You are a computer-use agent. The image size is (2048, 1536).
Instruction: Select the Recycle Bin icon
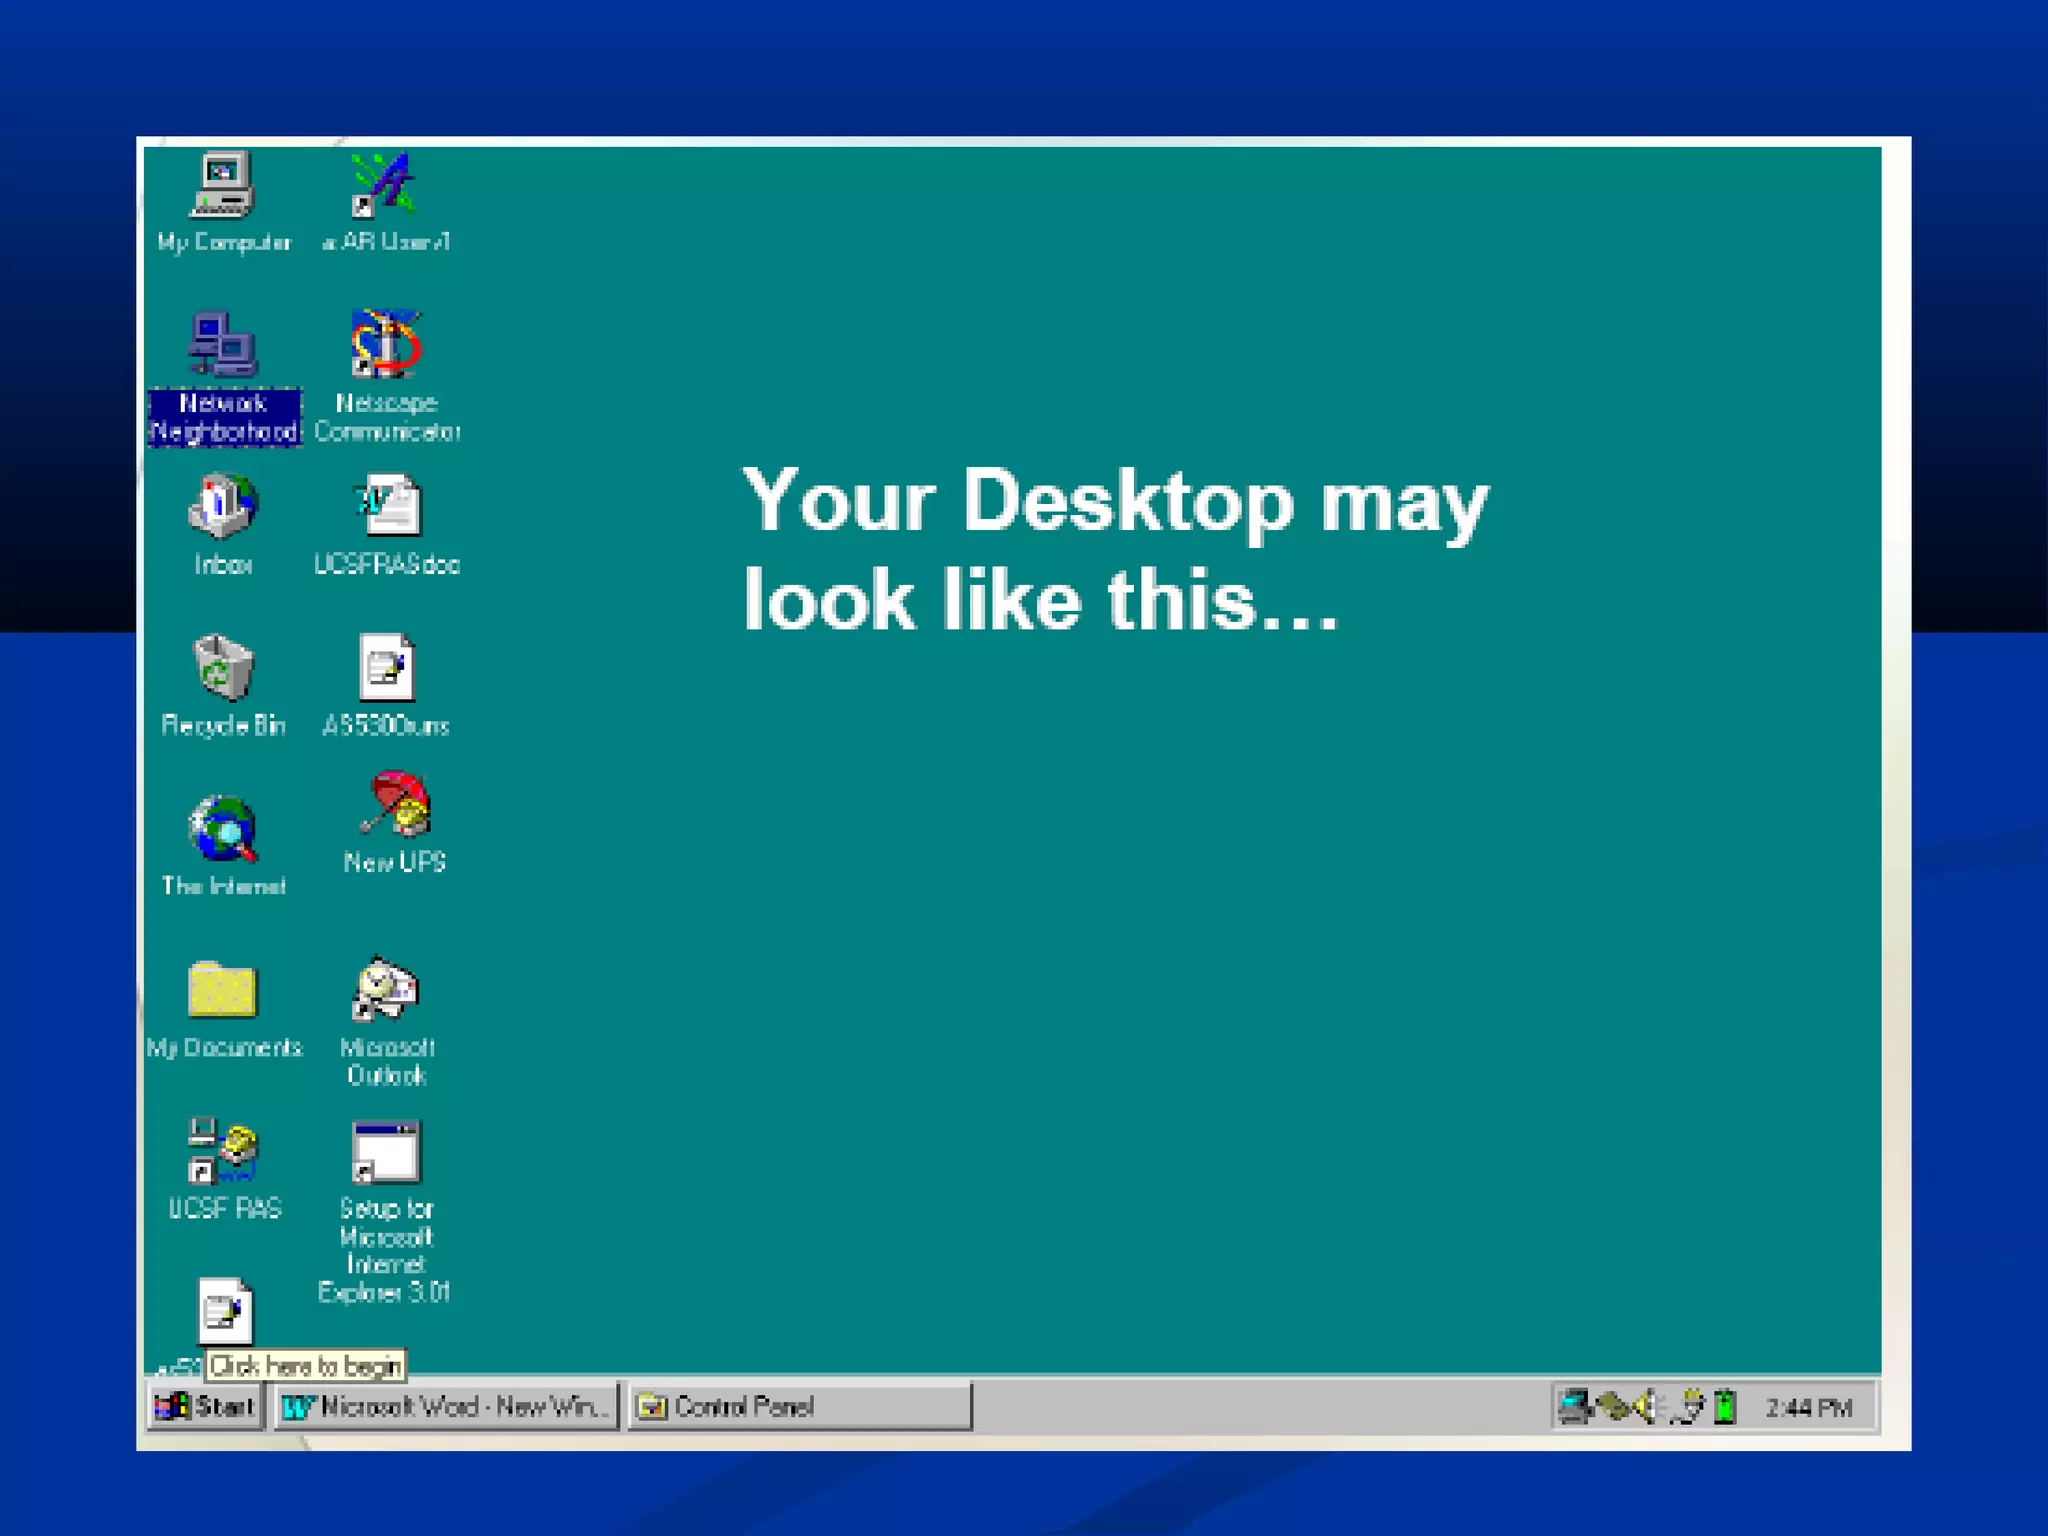(223, 668)
